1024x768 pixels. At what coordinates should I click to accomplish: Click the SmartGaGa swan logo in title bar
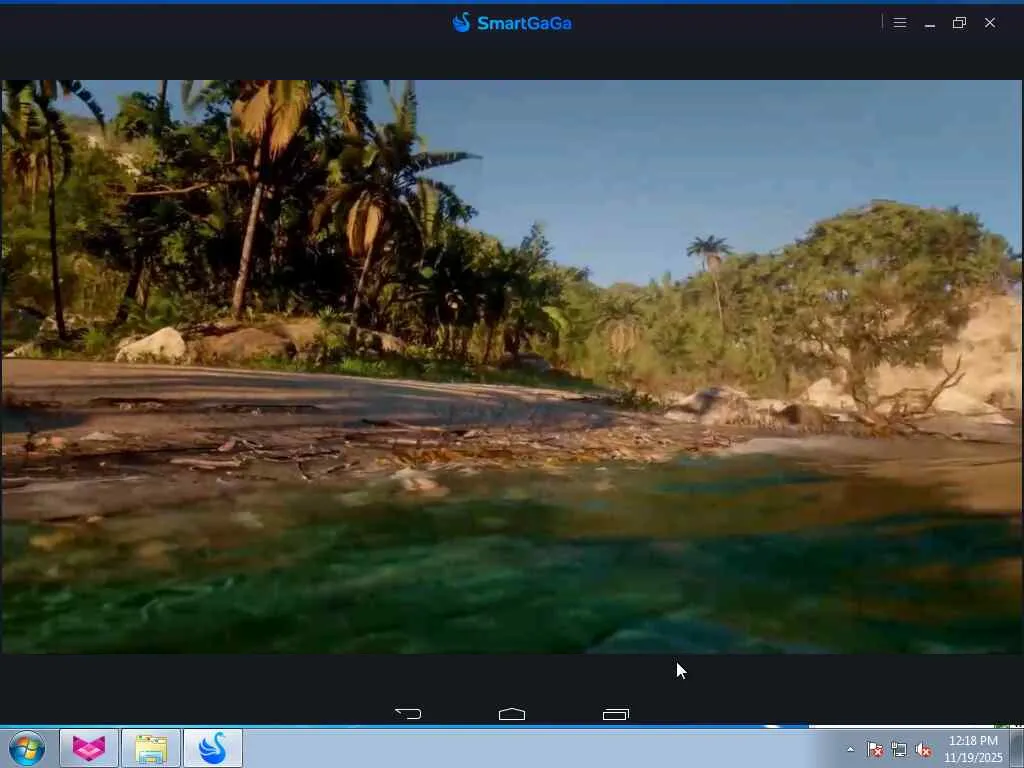pos(462,22)
